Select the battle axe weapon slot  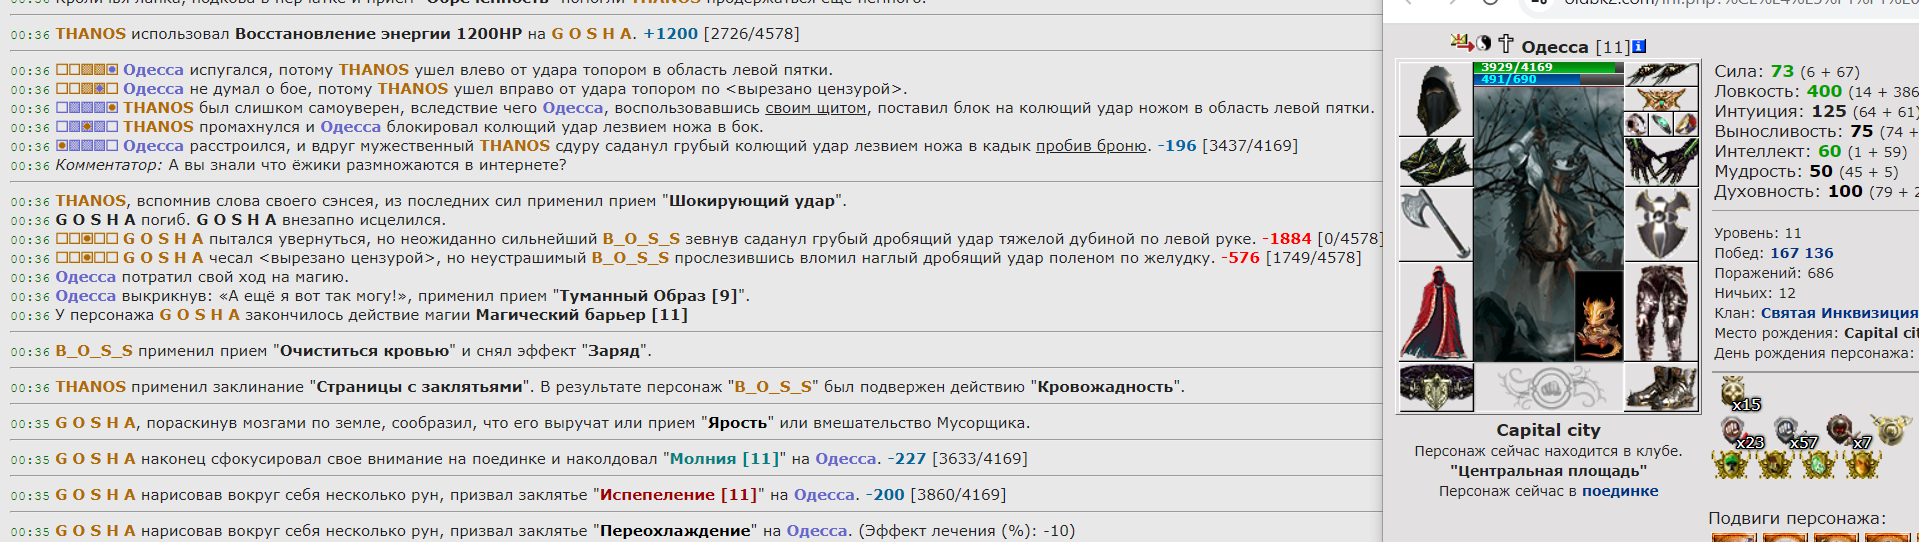[1435, 224]
